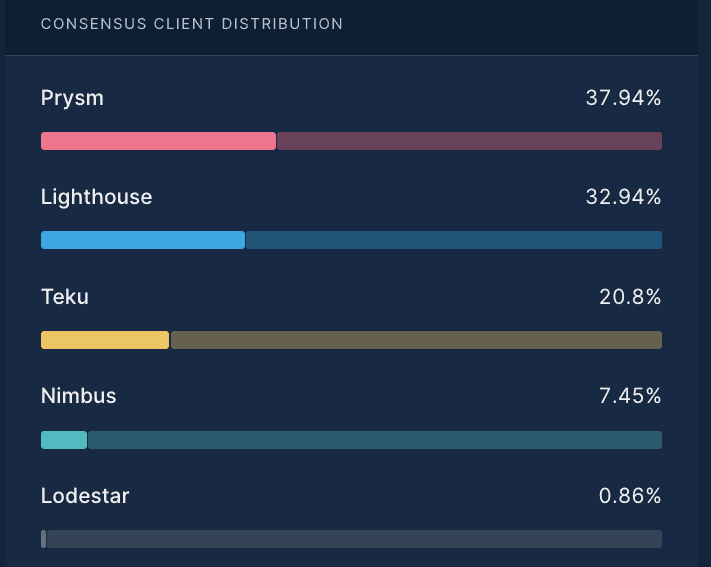Image resolution: width=711 pixels, height=567 pixels.
Task: Click the teal filled Nimbus bar segment
Action: (64, 440)
